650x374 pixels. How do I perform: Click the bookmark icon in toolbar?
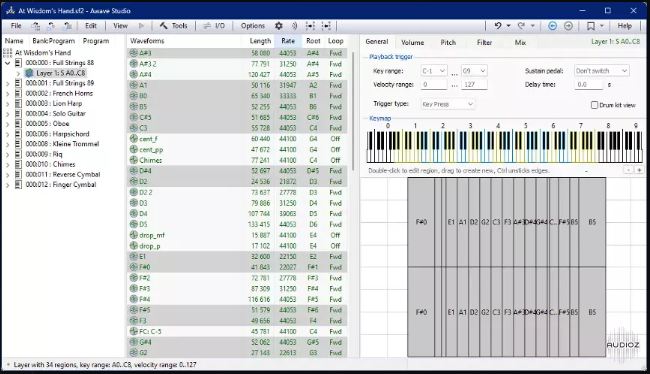pyautogui.click(x=591, y=26)
